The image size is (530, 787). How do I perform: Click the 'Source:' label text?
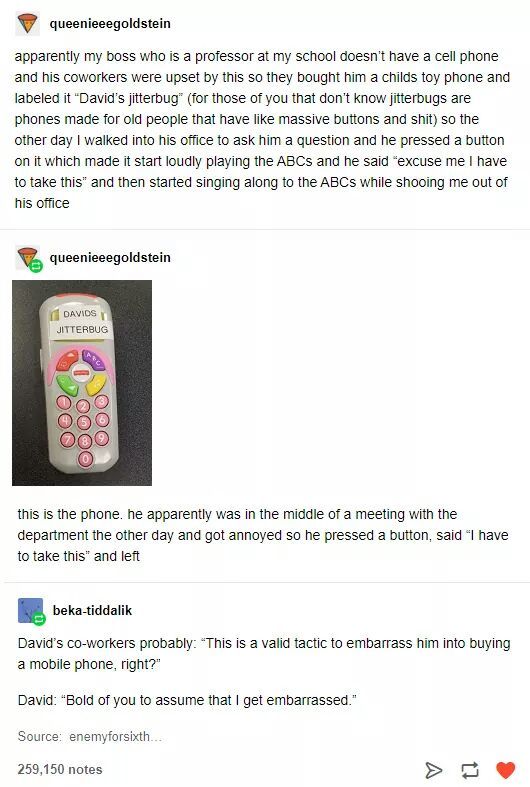coord(40,736)
